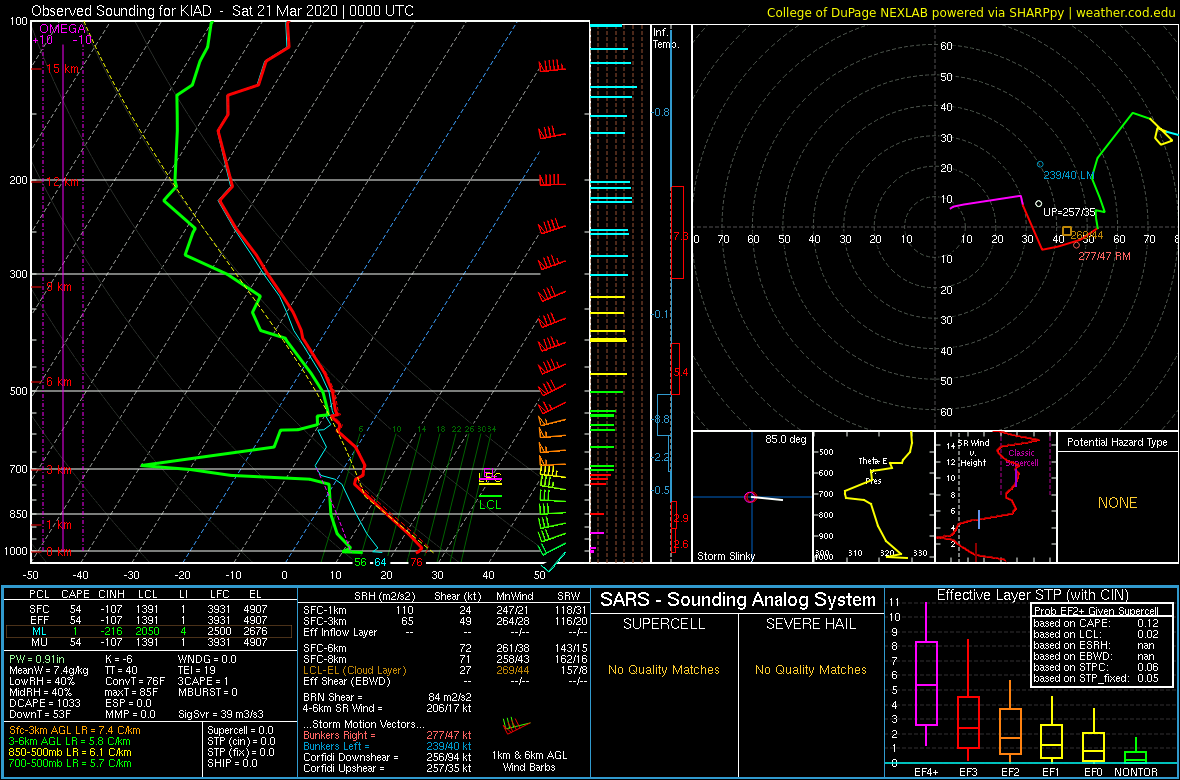The height and width of the screenshot is (780, 1180).
Task: Open the weather.cod.edu credit text
Action: tap(972, 12)
